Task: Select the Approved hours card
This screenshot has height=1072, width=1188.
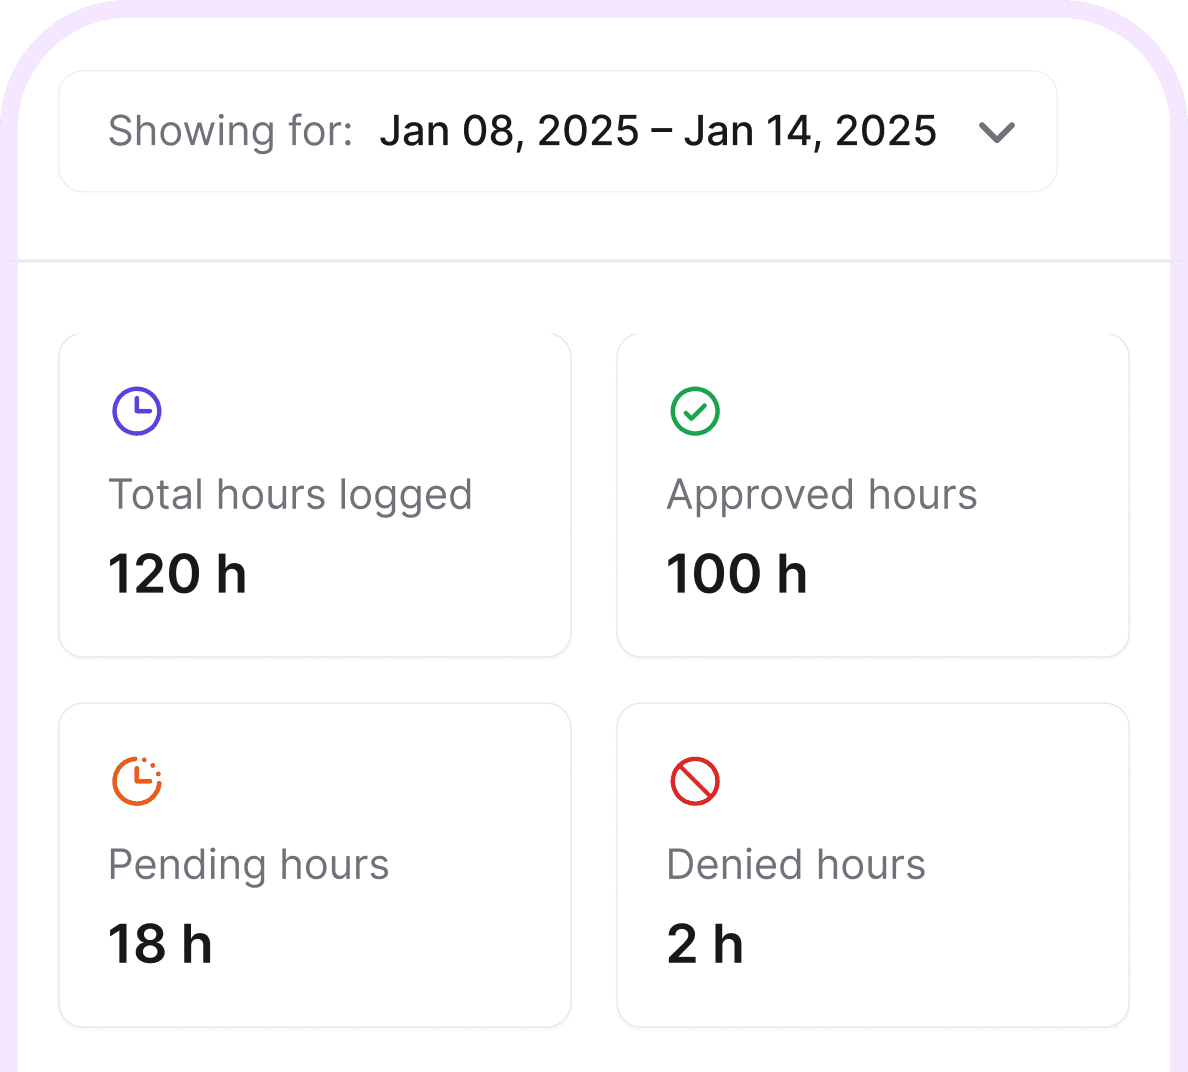Action: (x=872, y=494)
